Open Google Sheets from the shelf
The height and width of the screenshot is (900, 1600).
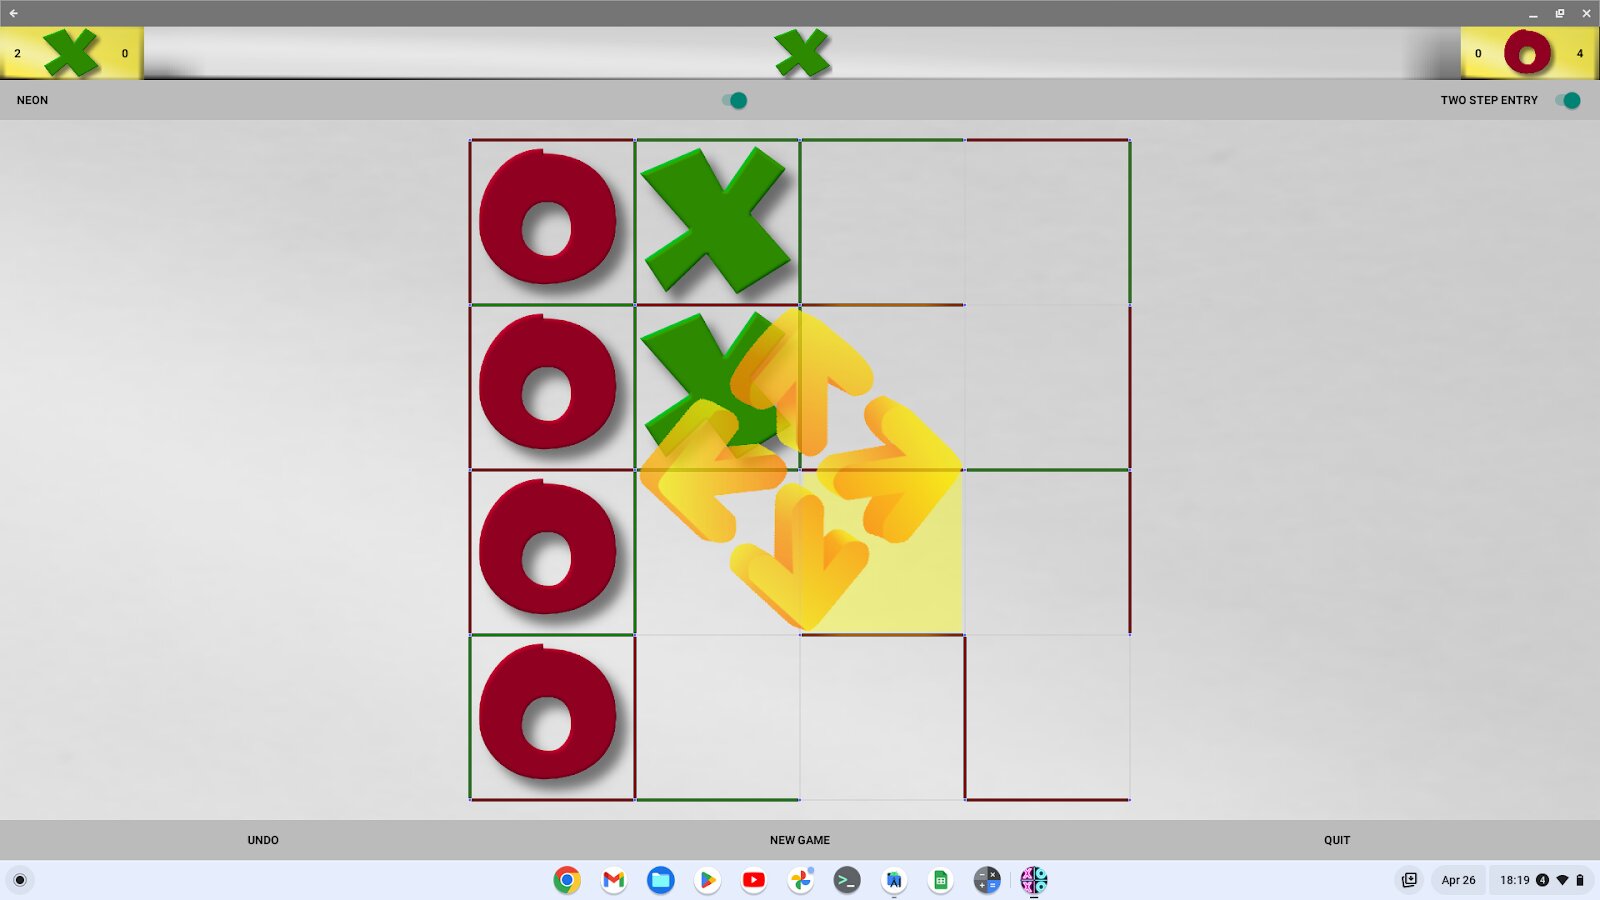pos(940,880)
